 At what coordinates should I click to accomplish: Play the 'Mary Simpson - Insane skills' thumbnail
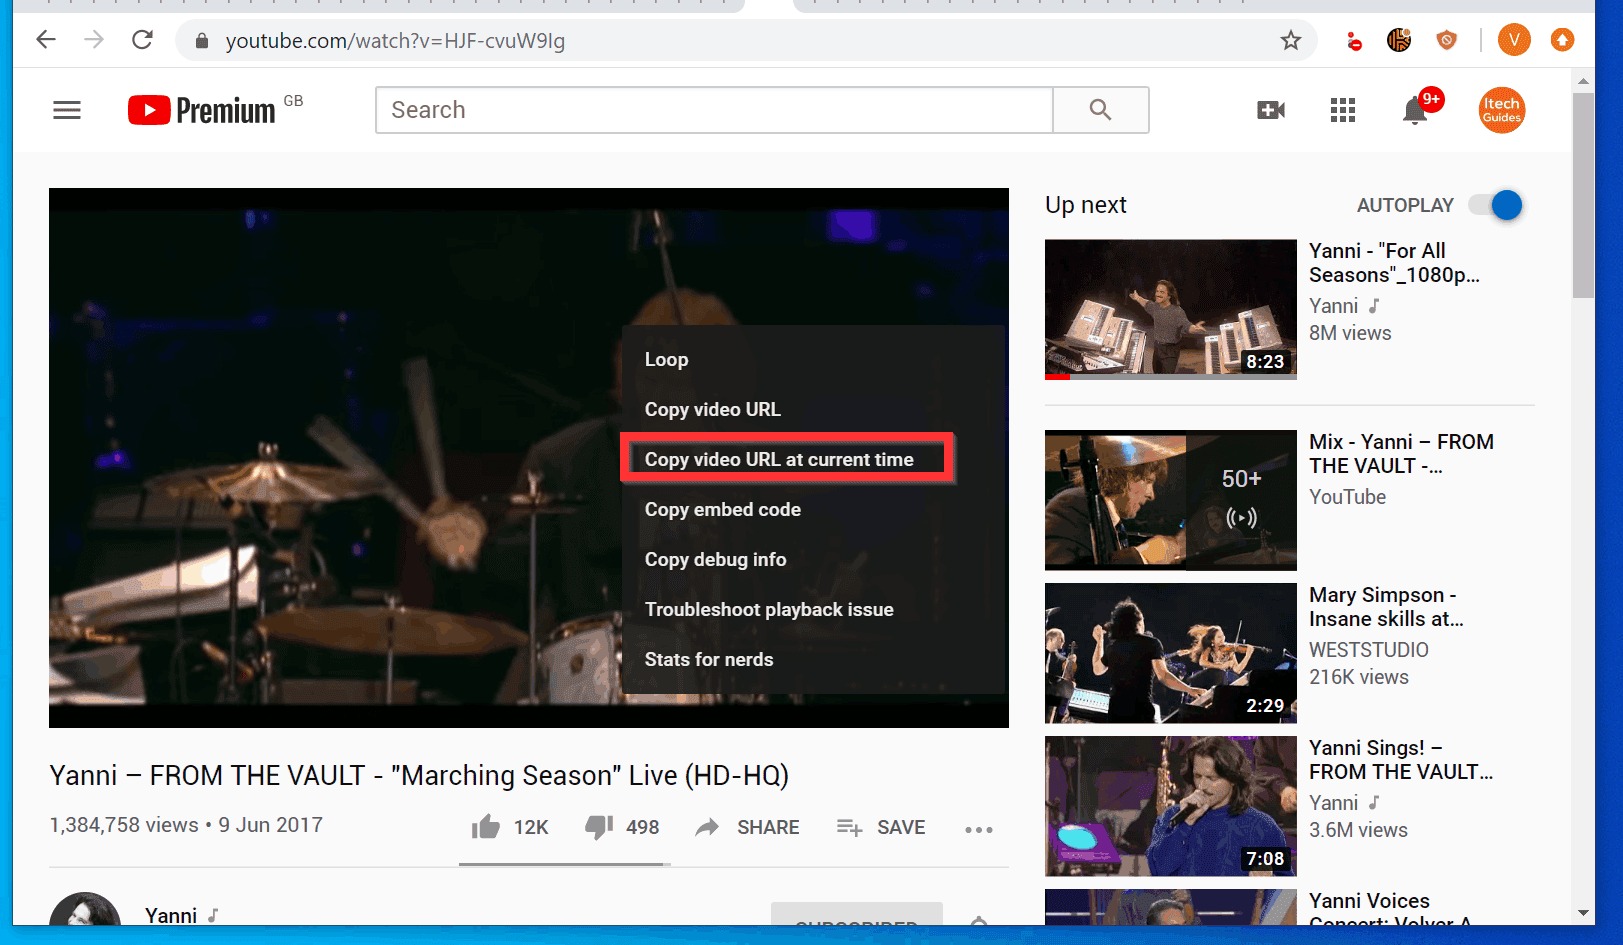tap(1170, 653)
